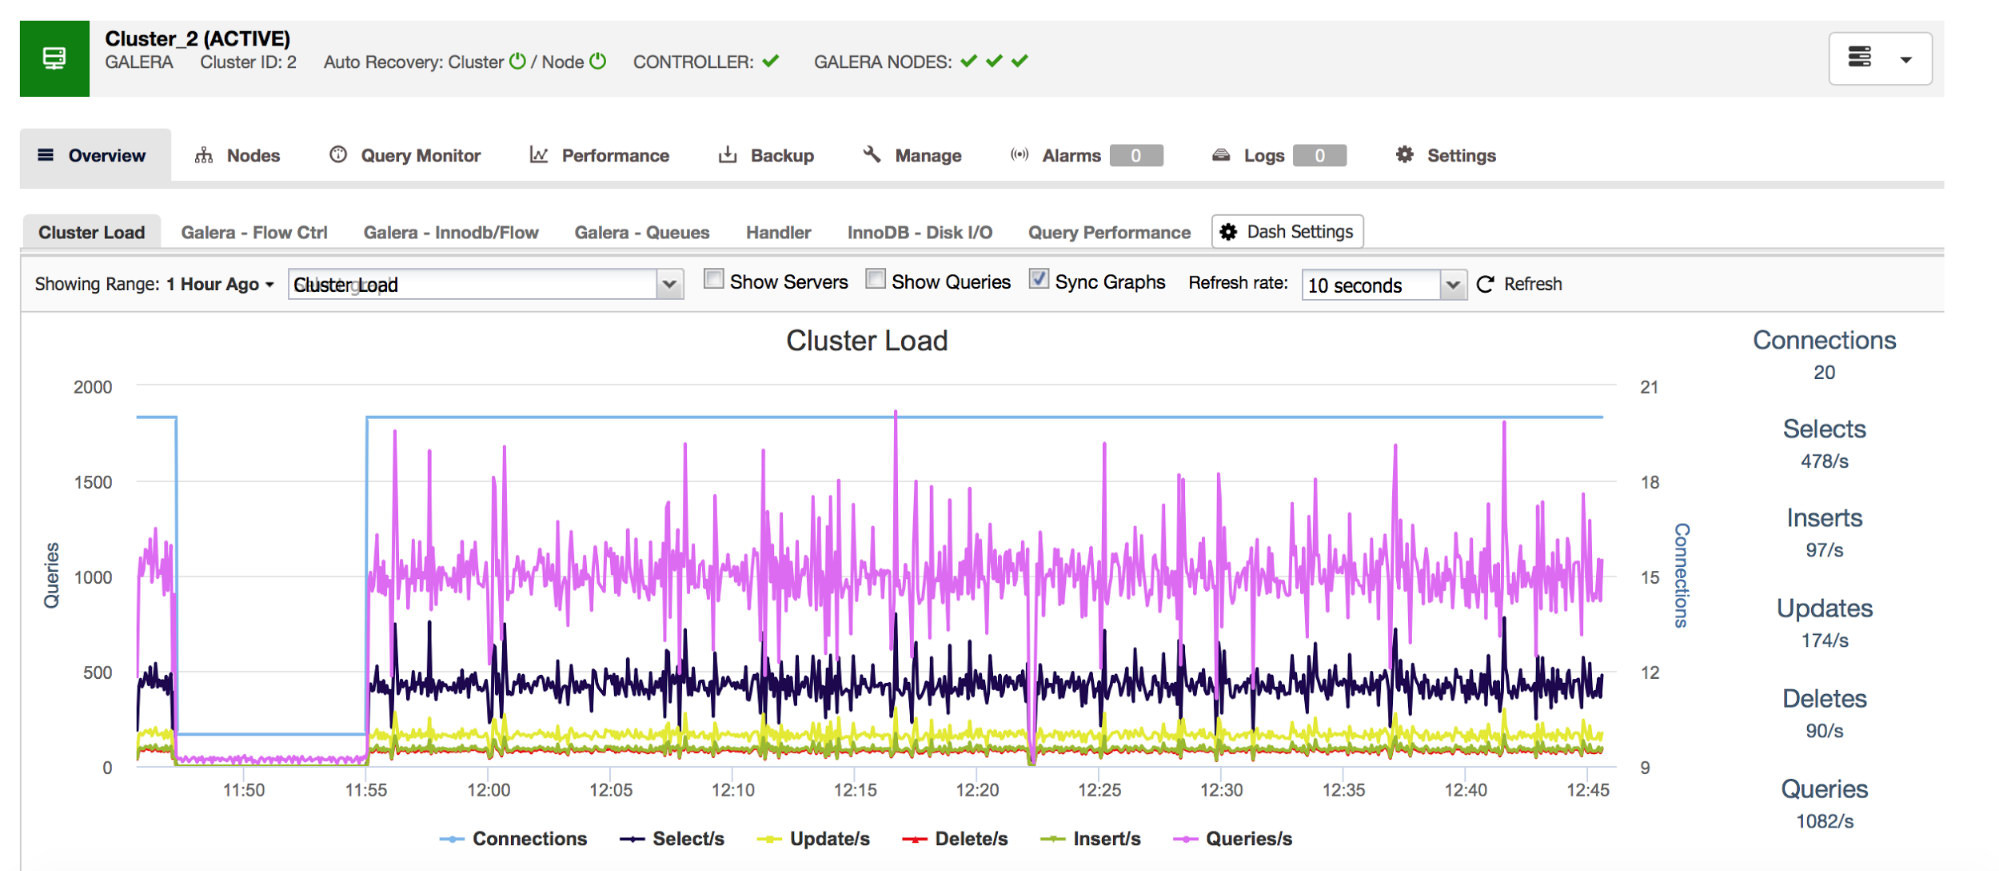Enable the Show Servers checkbox
The width and height of the screenshot is (1999, 871).
coord(713,279)
